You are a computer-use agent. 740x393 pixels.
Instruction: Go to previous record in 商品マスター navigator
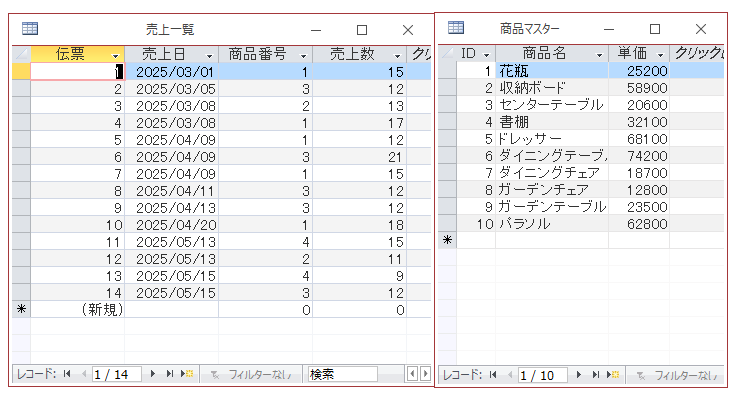click(510, 375)
